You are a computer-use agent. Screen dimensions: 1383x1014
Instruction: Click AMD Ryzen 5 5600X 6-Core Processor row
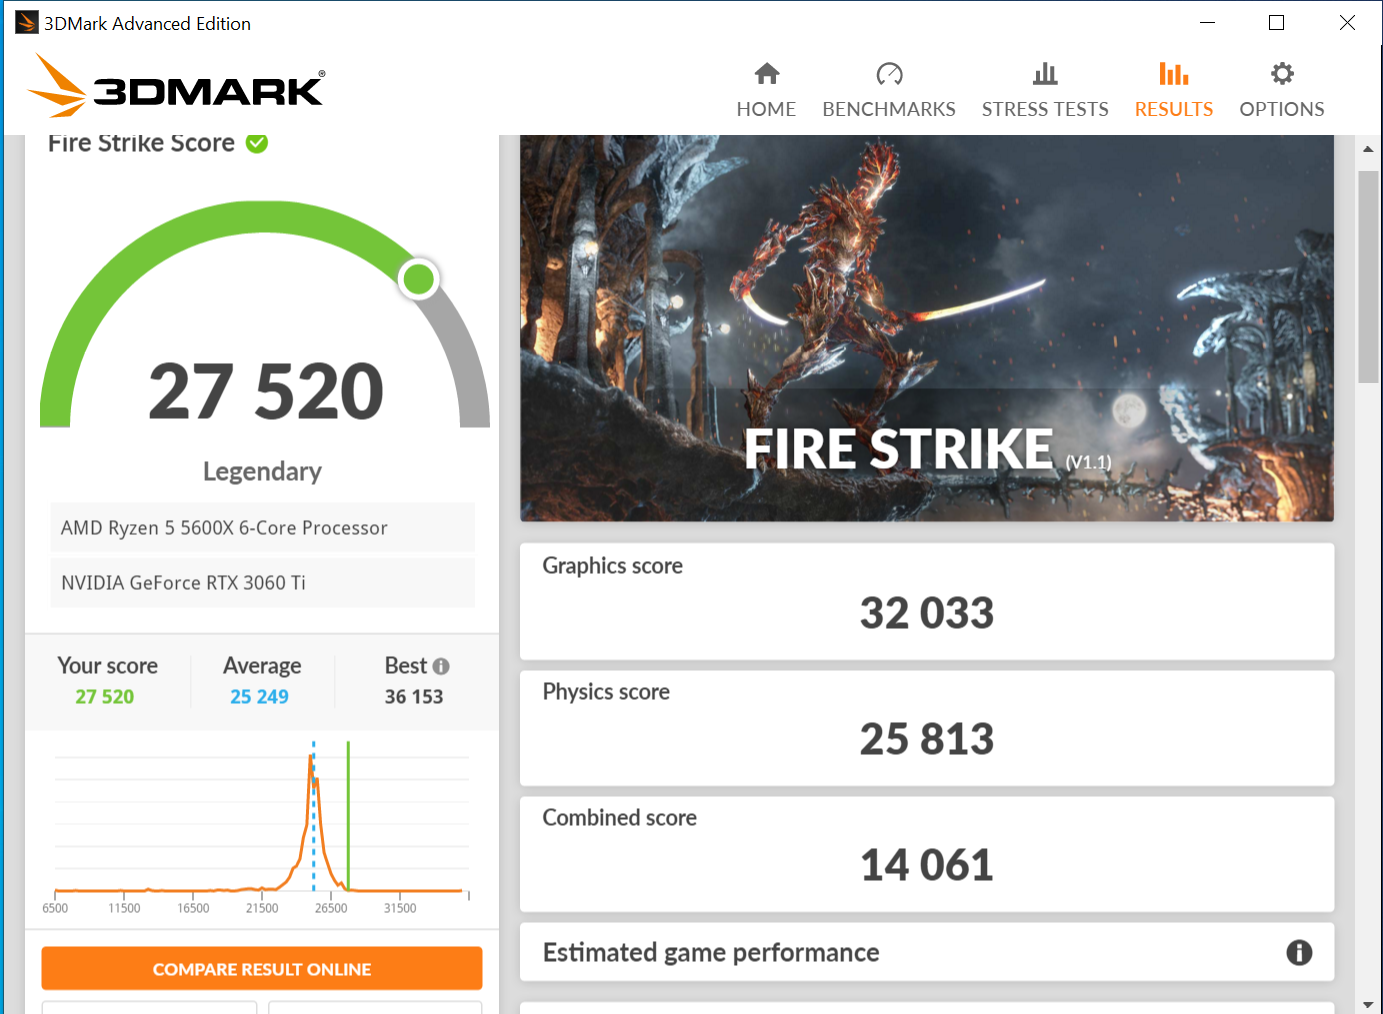click(262, 528)
